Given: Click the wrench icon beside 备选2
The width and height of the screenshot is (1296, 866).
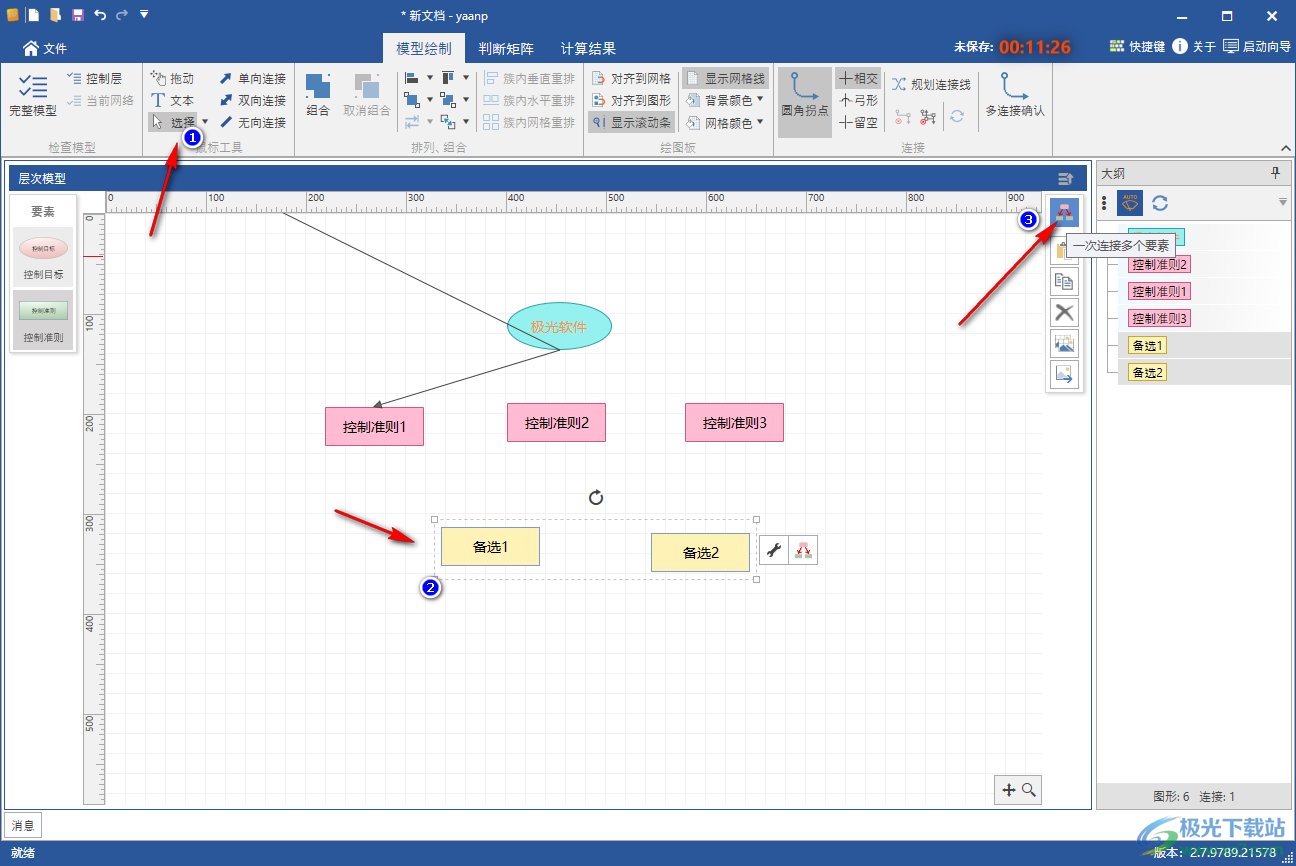Looking at the screenshot, I should (773, 550).
